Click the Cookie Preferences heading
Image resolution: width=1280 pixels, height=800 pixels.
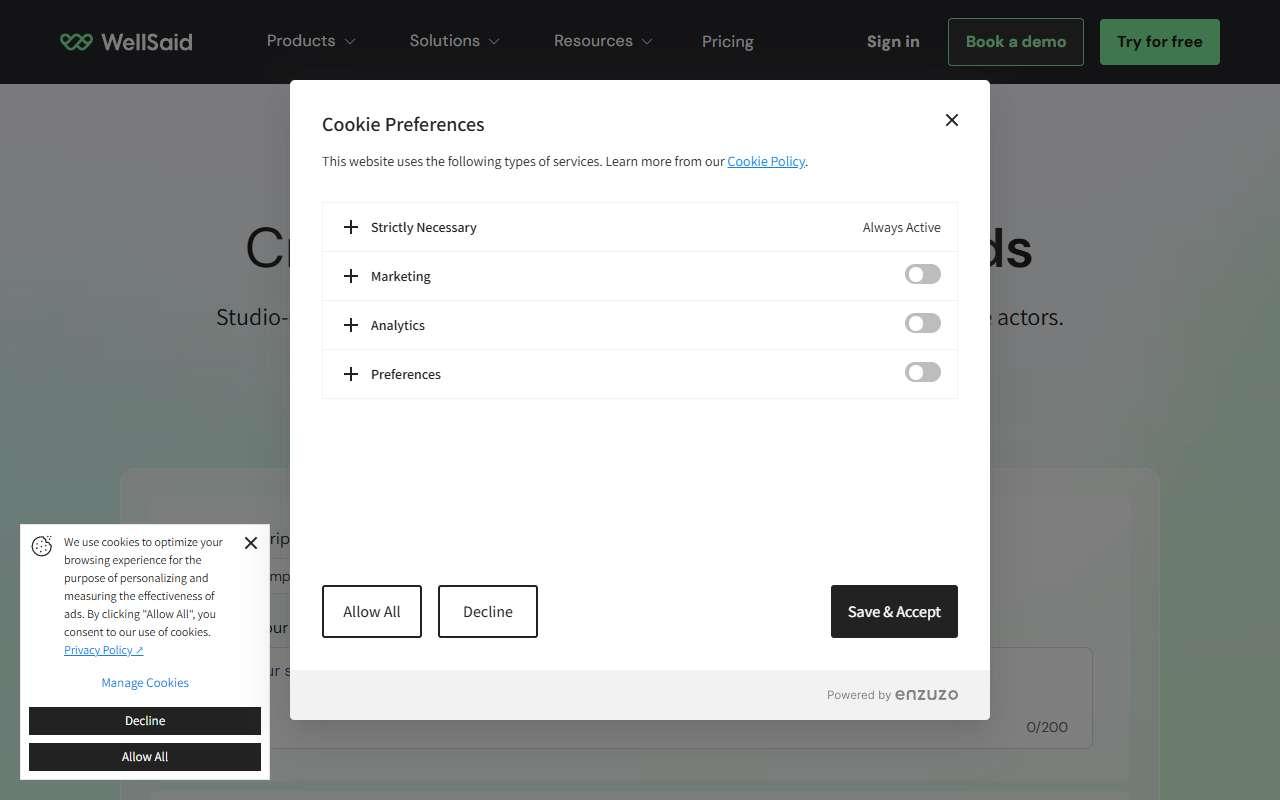403,125
